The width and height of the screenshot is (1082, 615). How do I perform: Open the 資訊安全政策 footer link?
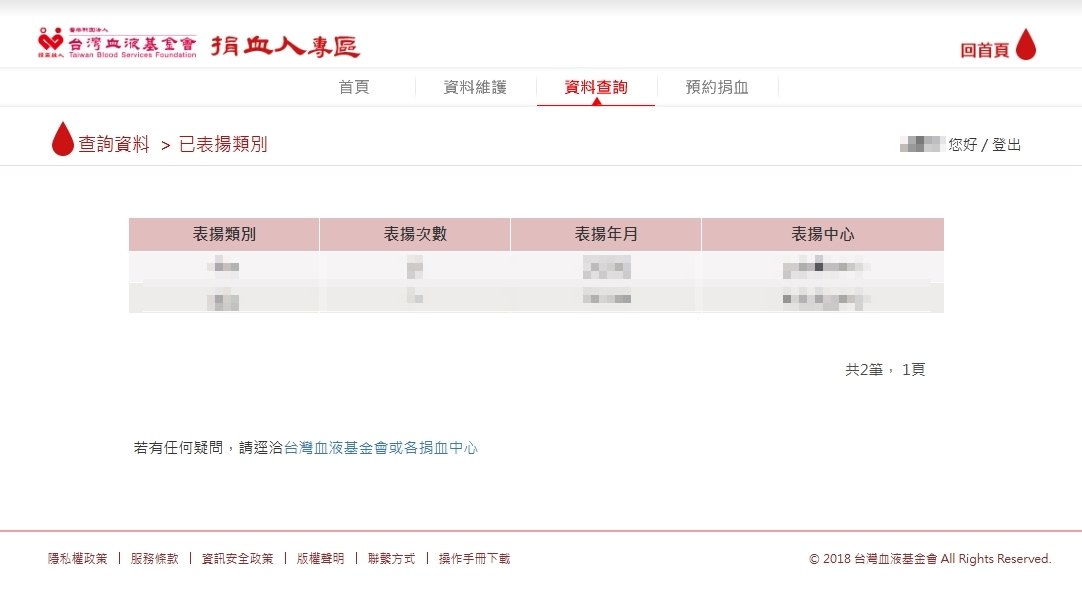pyautogui.click(x=237, y=559)
